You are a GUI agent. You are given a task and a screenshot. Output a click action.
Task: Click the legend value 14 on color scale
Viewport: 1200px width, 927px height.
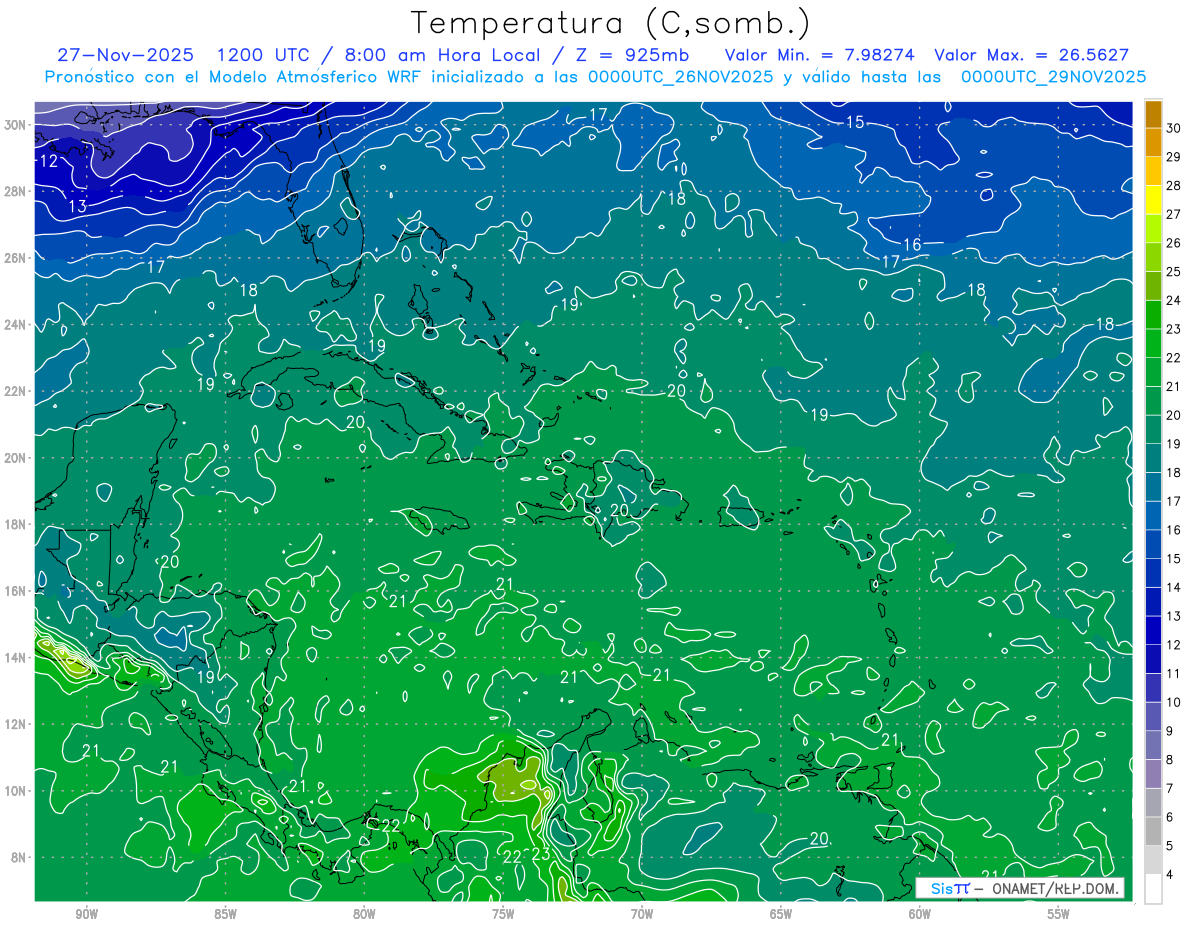coord(1174,587)
